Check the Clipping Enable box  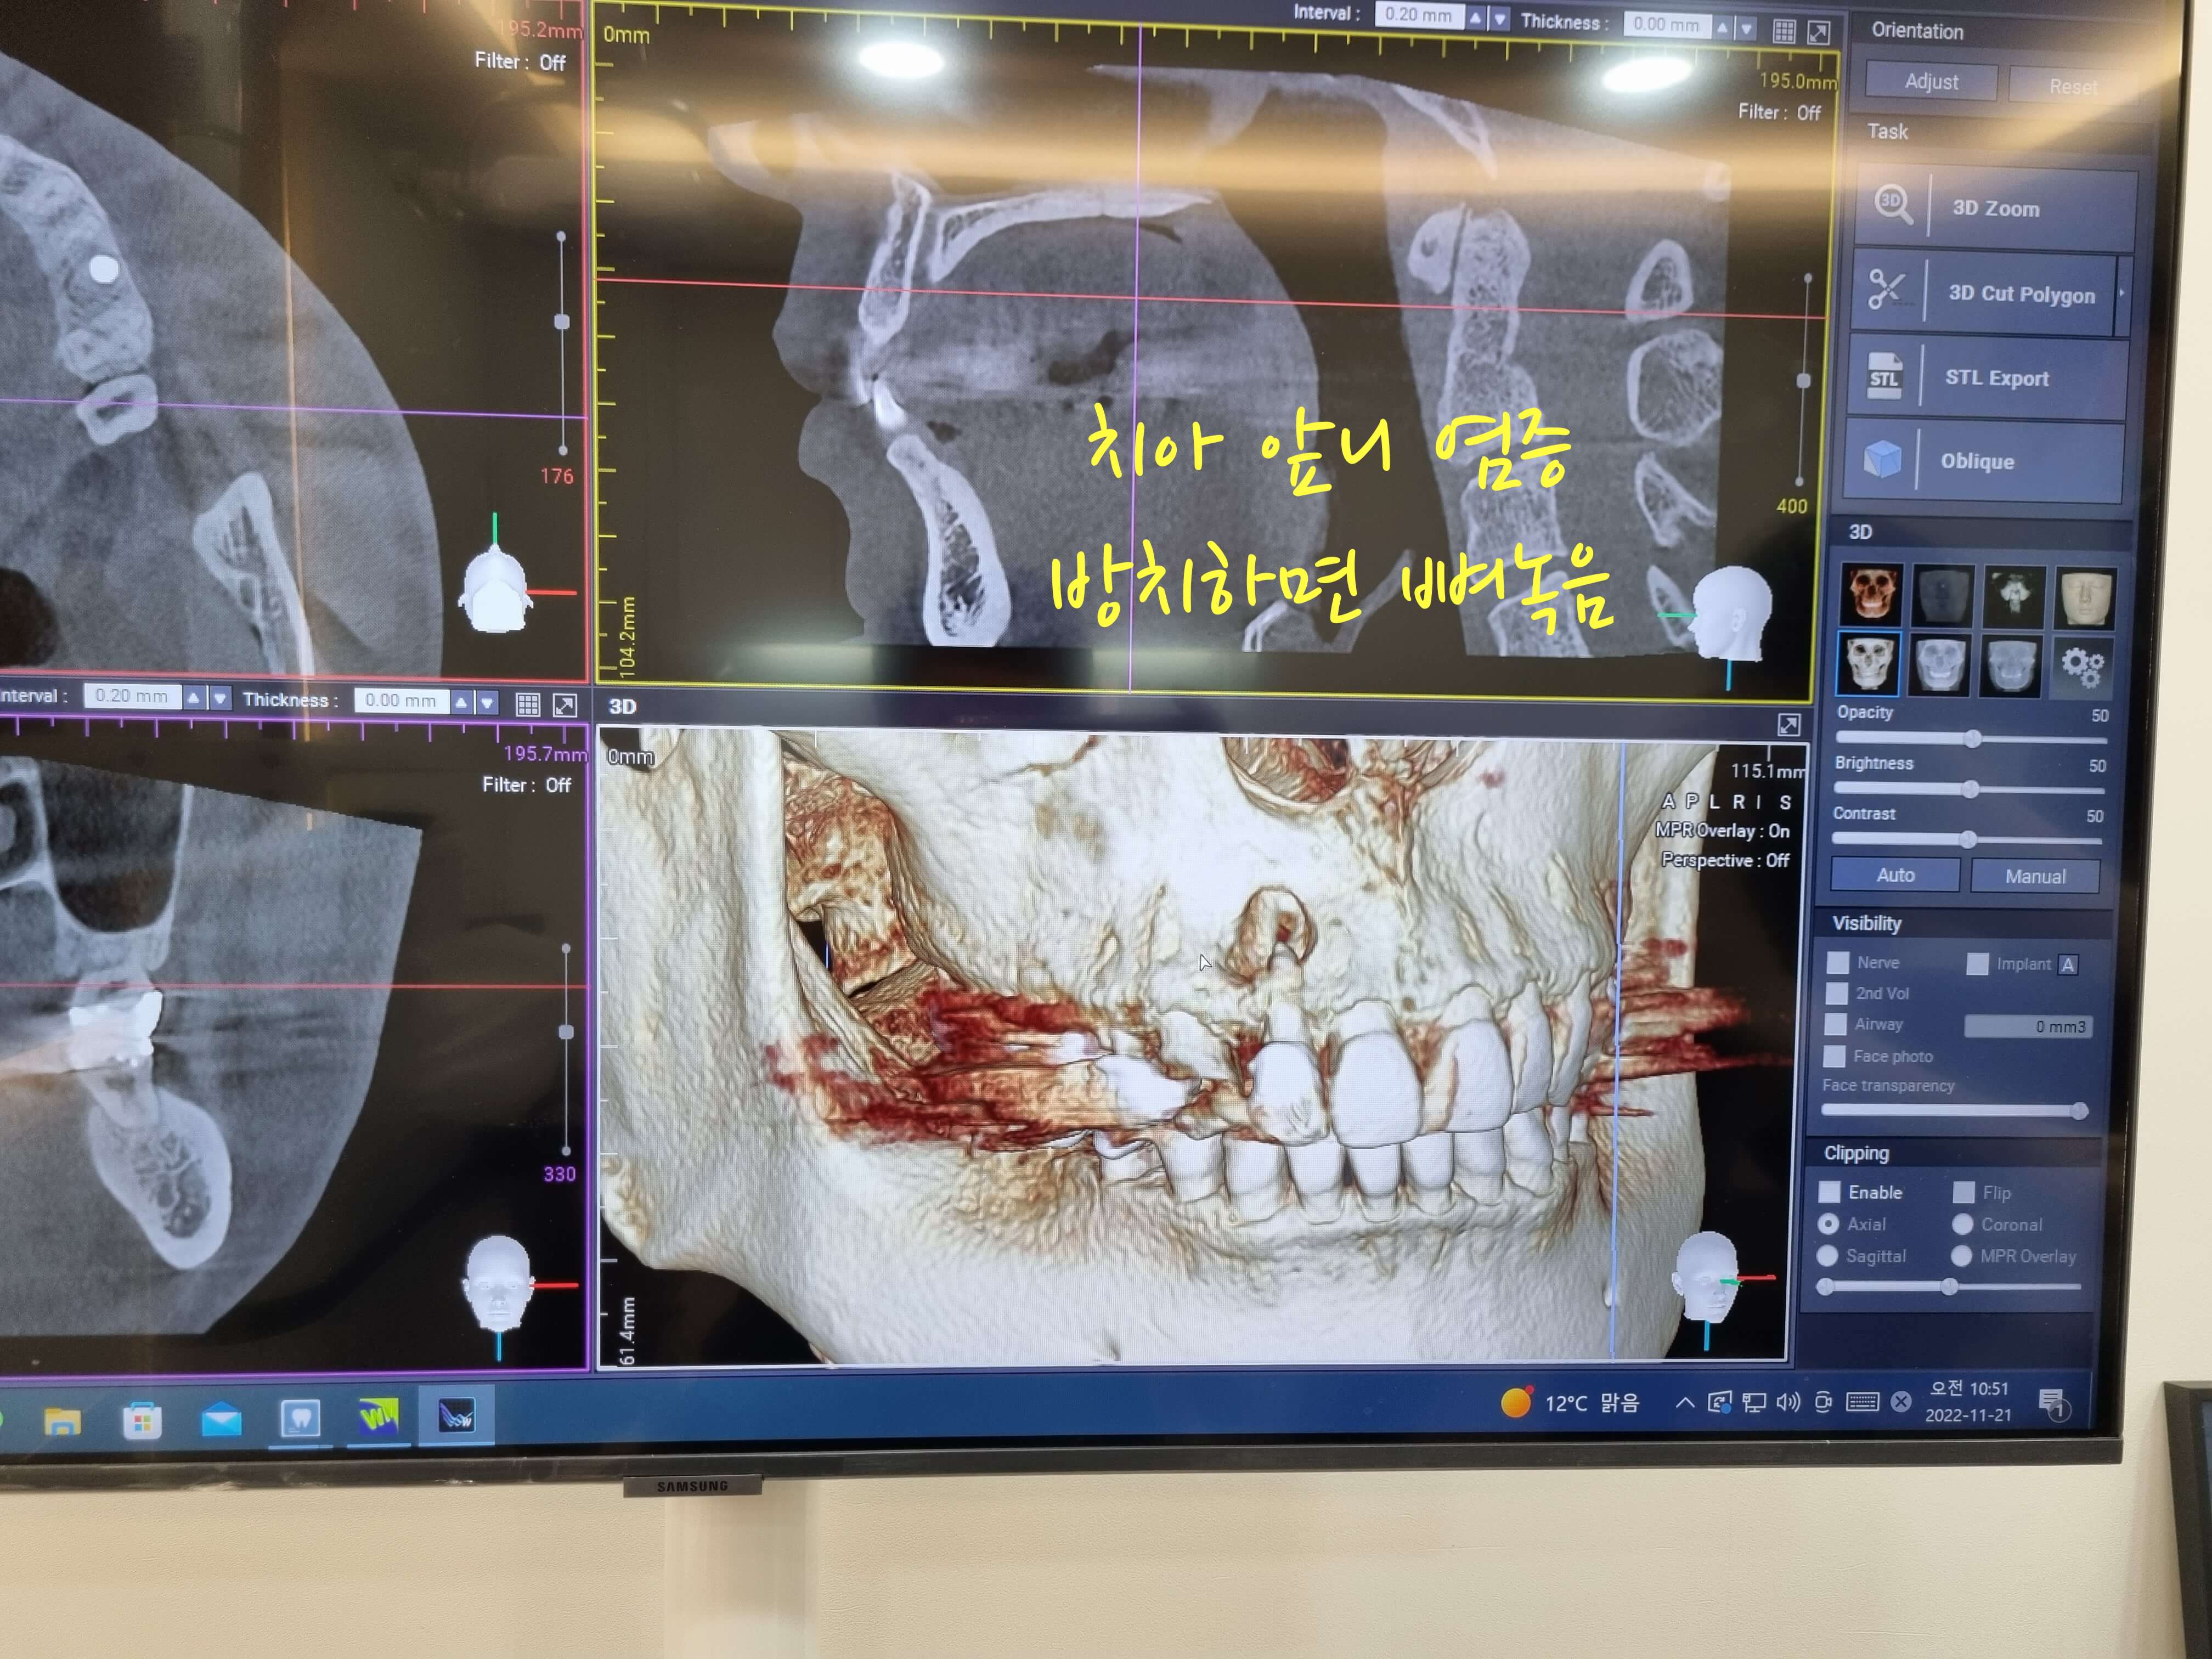[x=1829, y=1192]
